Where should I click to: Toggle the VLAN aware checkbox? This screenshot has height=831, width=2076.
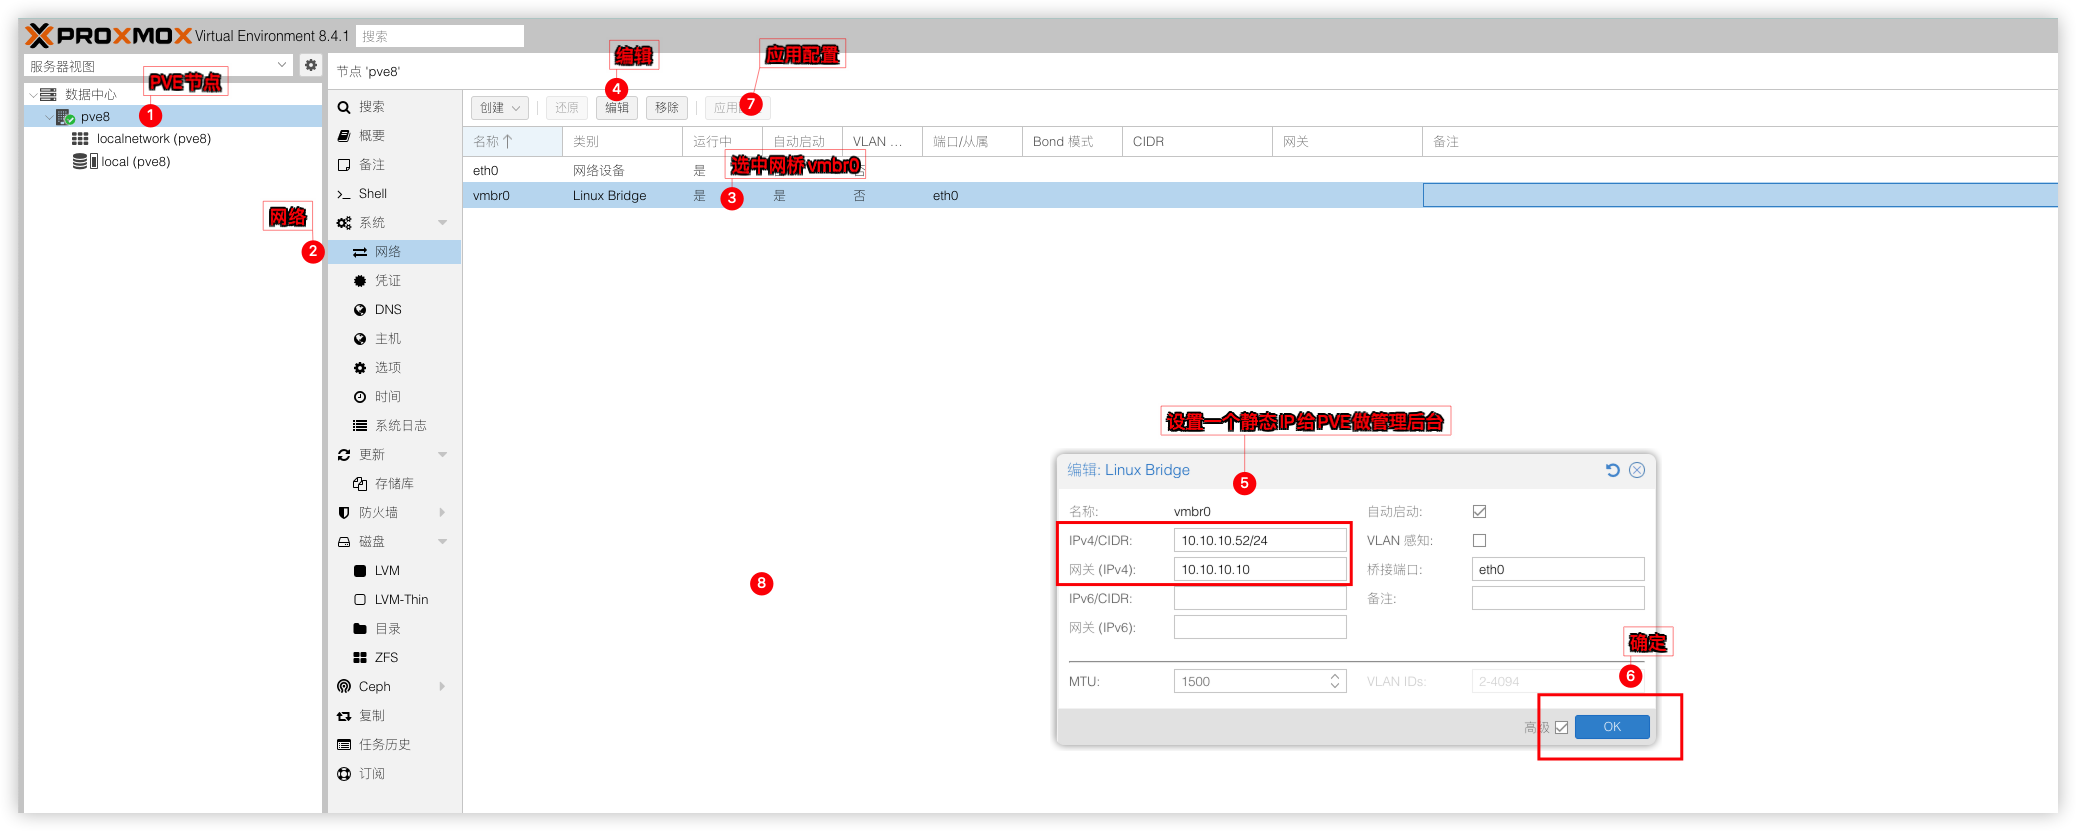click(x=1480, y=541)
